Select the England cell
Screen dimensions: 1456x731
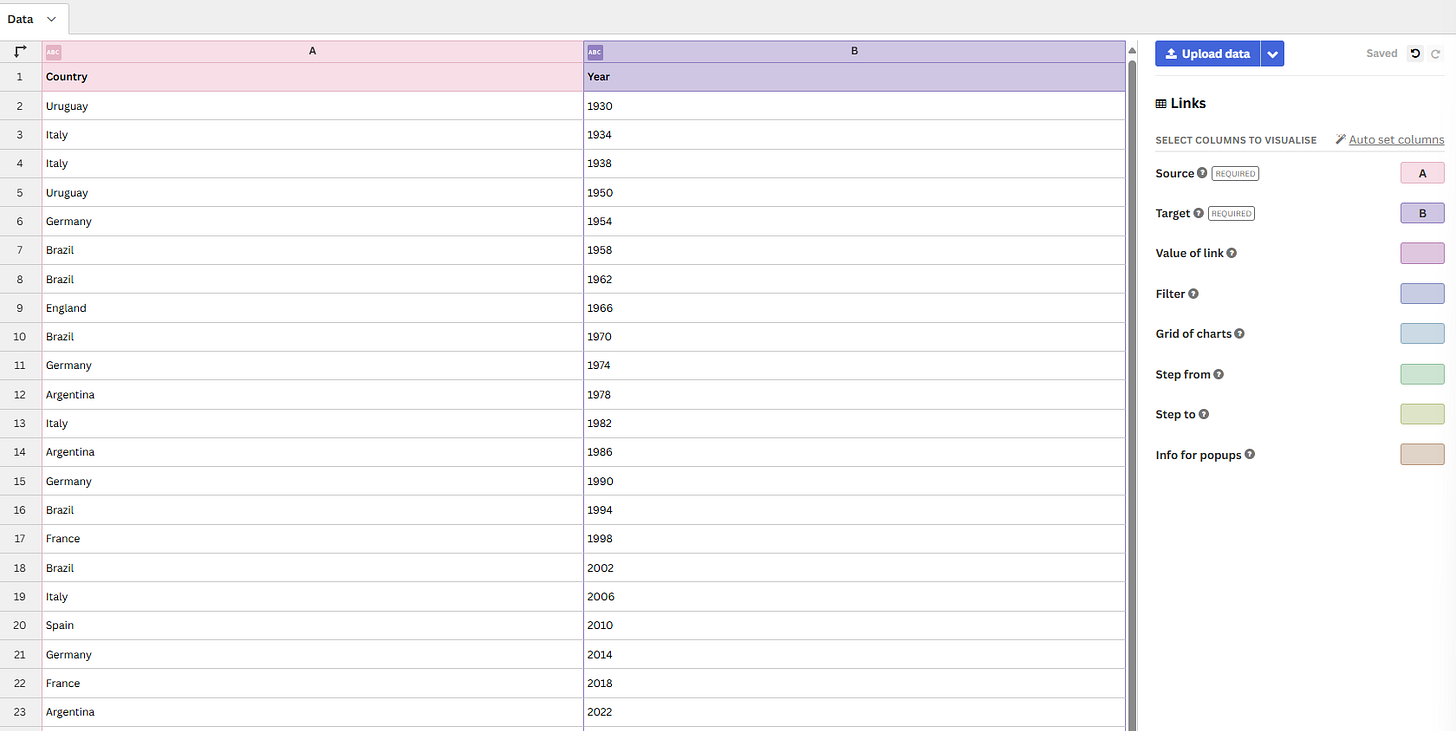[x=313, y=308]
